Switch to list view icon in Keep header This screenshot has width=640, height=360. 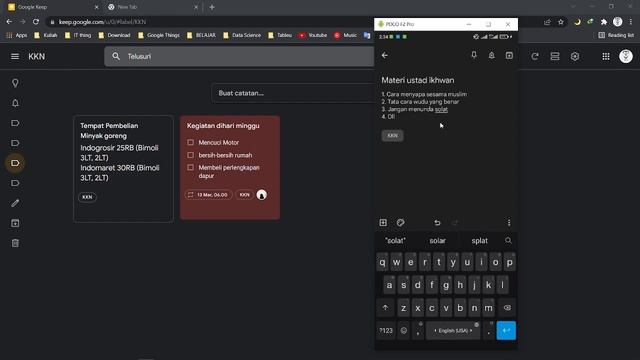(x=555, y=56)
